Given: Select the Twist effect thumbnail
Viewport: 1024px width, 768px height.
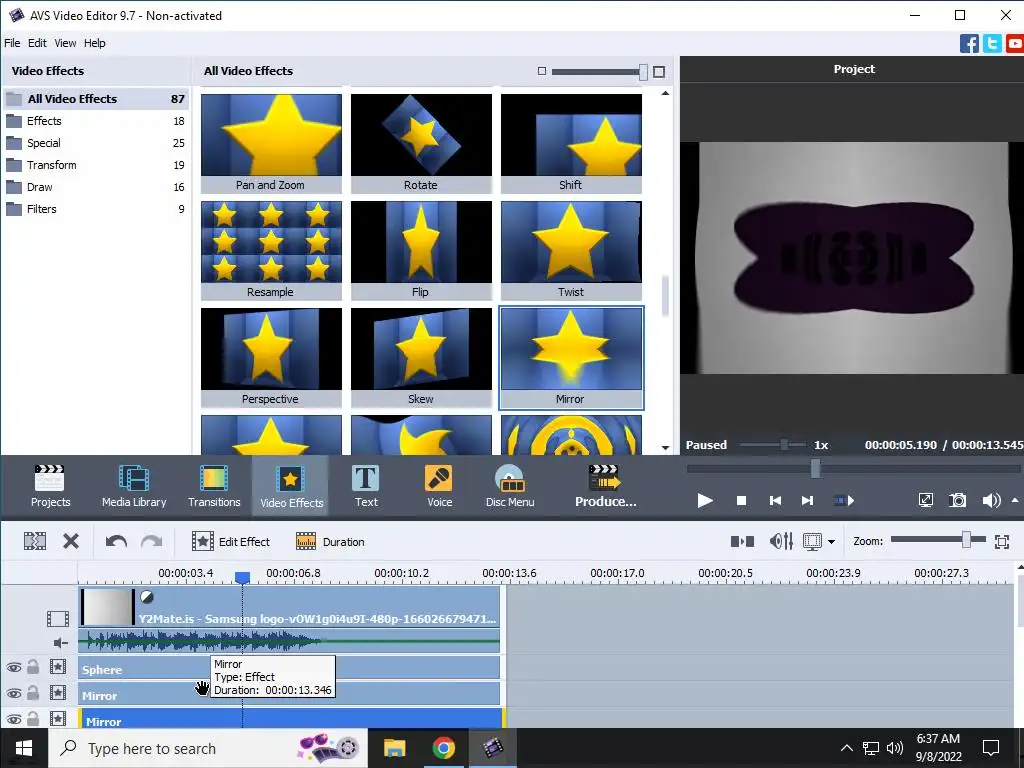Looking at the screenshot, I should (x=571, y=250).
